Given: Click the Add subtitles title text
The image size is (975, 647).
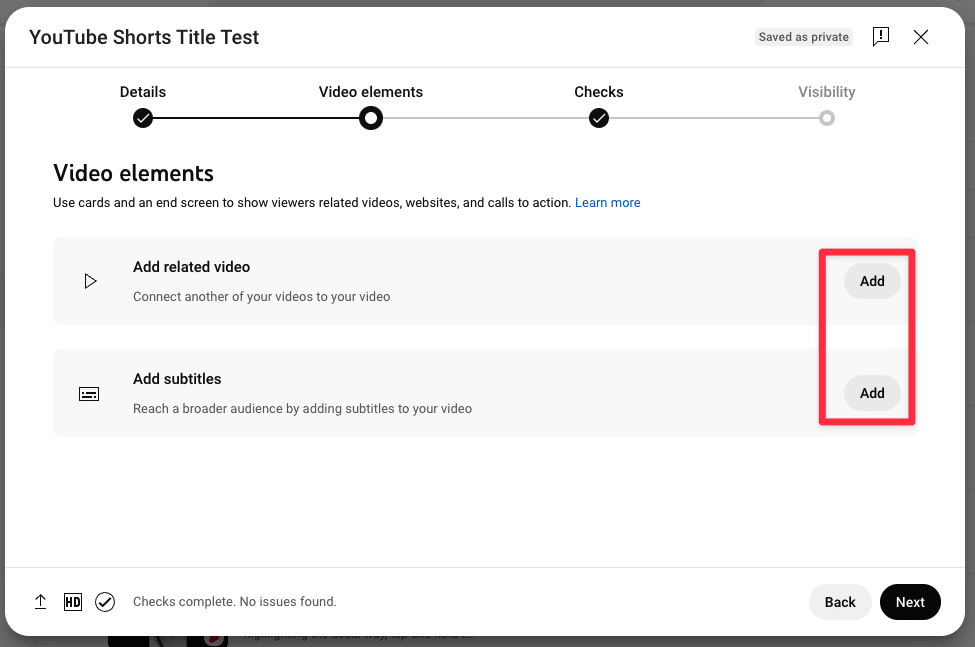Looking at the screenshot, I should [177, 379].
